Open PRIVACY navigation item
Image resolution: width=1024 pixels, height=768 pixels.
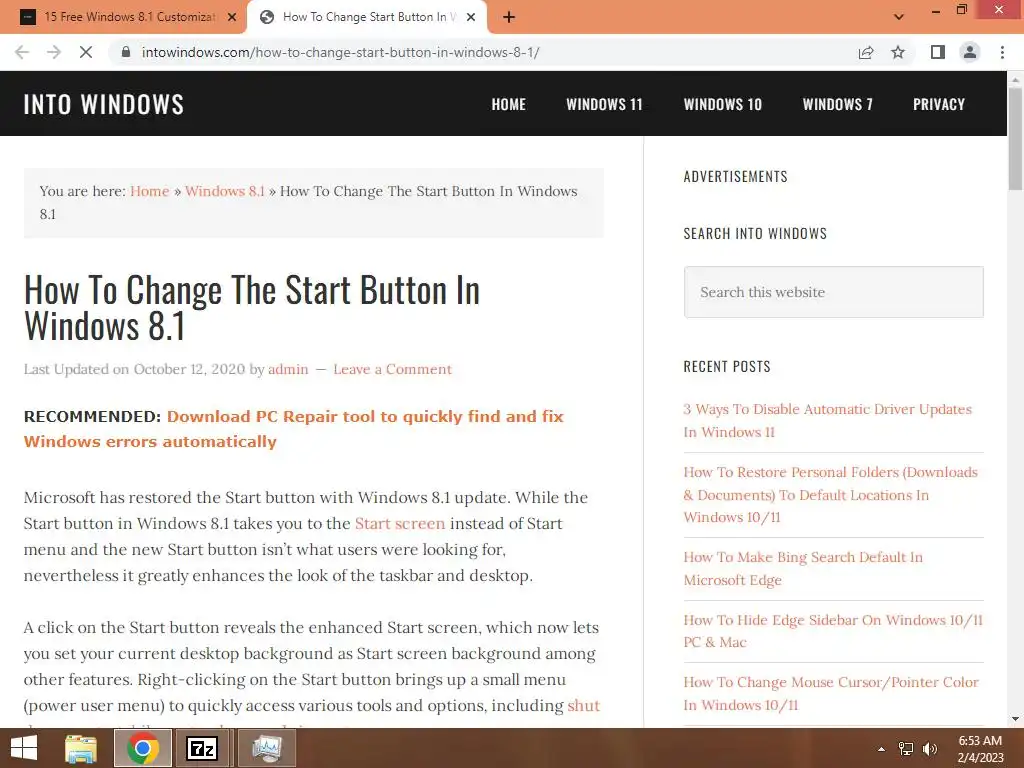(x=939, y=104)
